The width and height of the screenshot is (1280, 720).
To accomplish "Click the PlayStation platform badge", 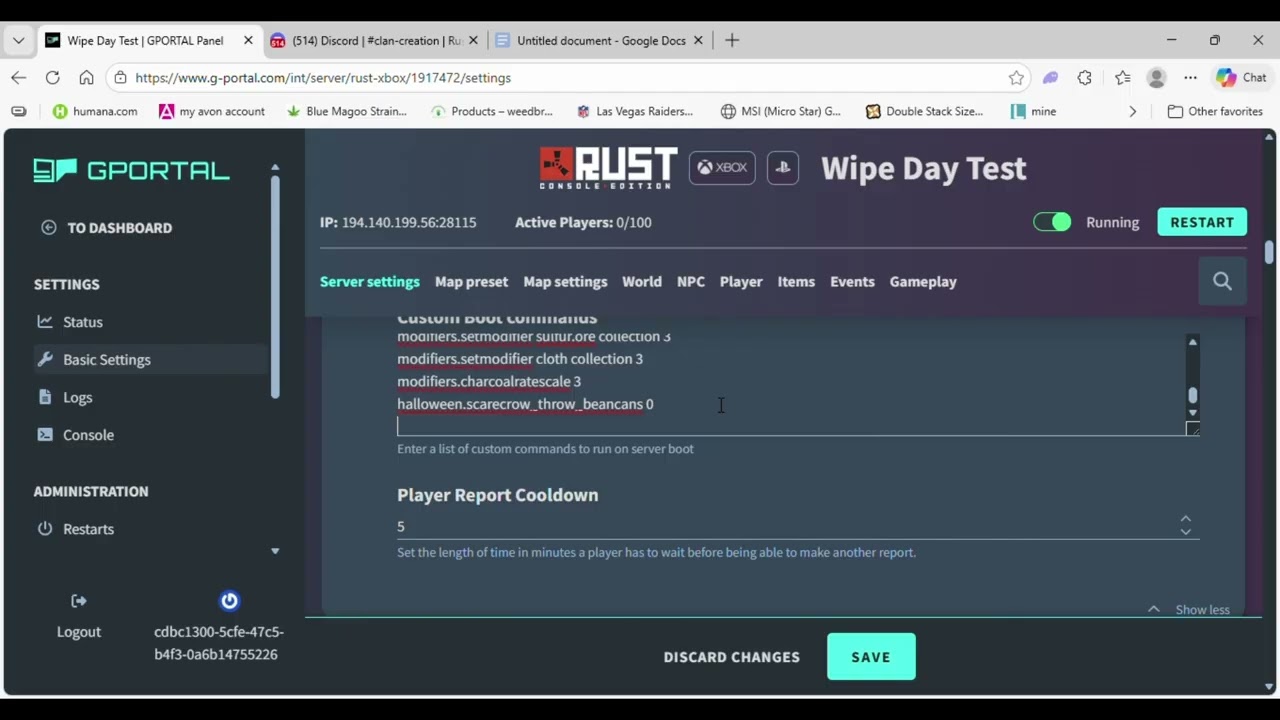I will (783, 168).
